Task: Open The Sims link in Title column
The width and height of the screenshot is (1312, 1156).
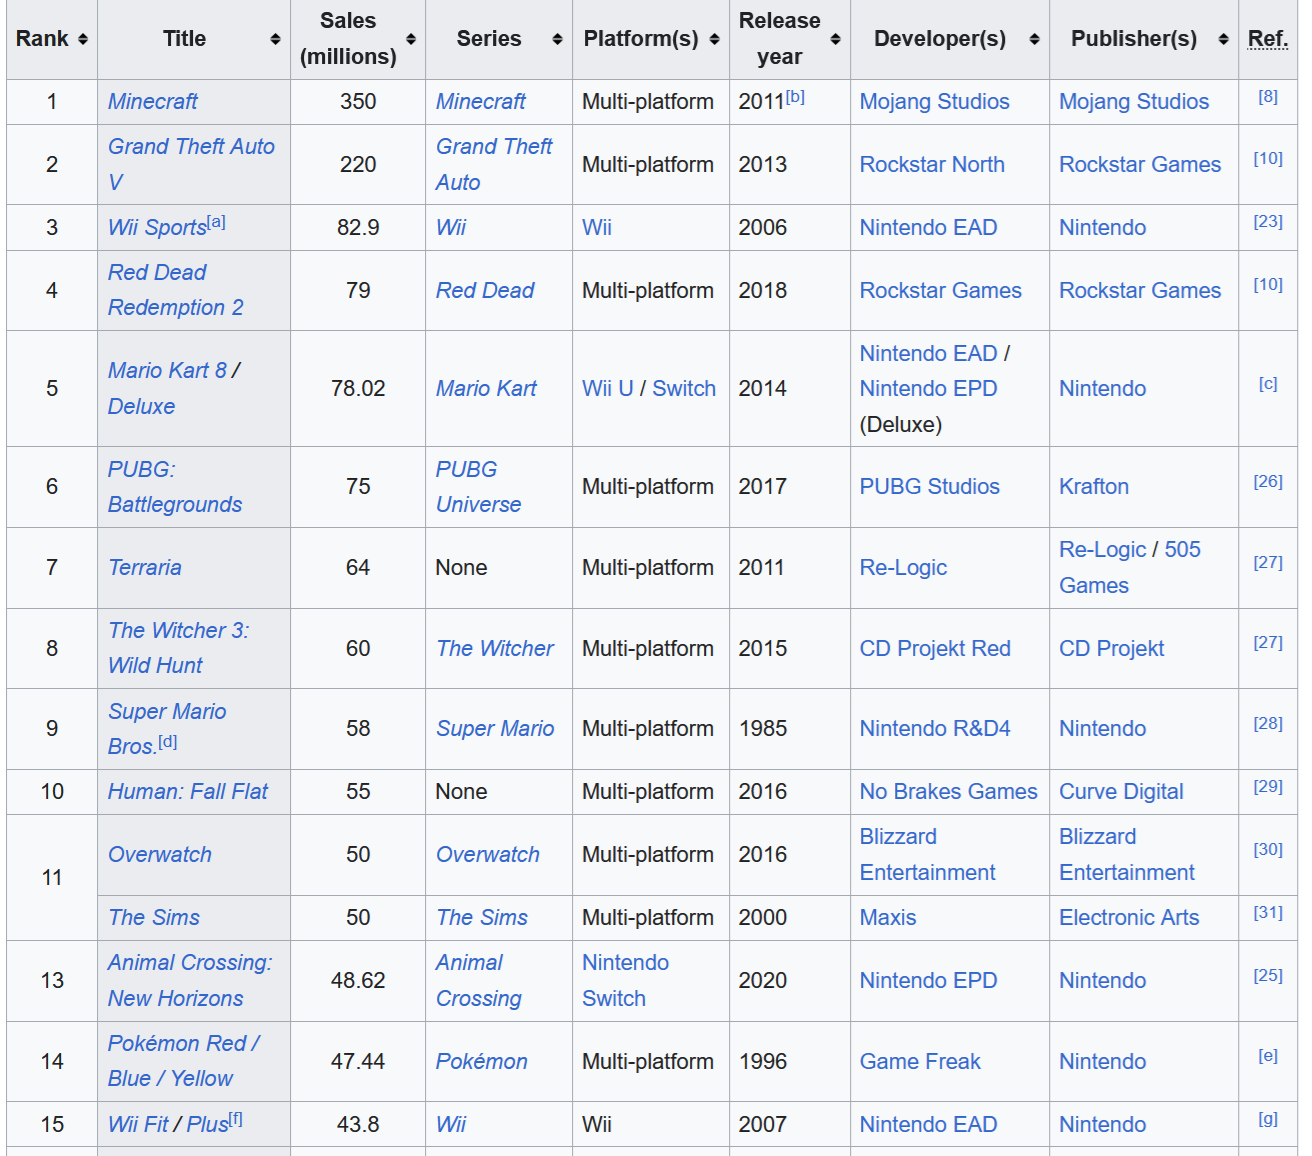Action: 154,918
